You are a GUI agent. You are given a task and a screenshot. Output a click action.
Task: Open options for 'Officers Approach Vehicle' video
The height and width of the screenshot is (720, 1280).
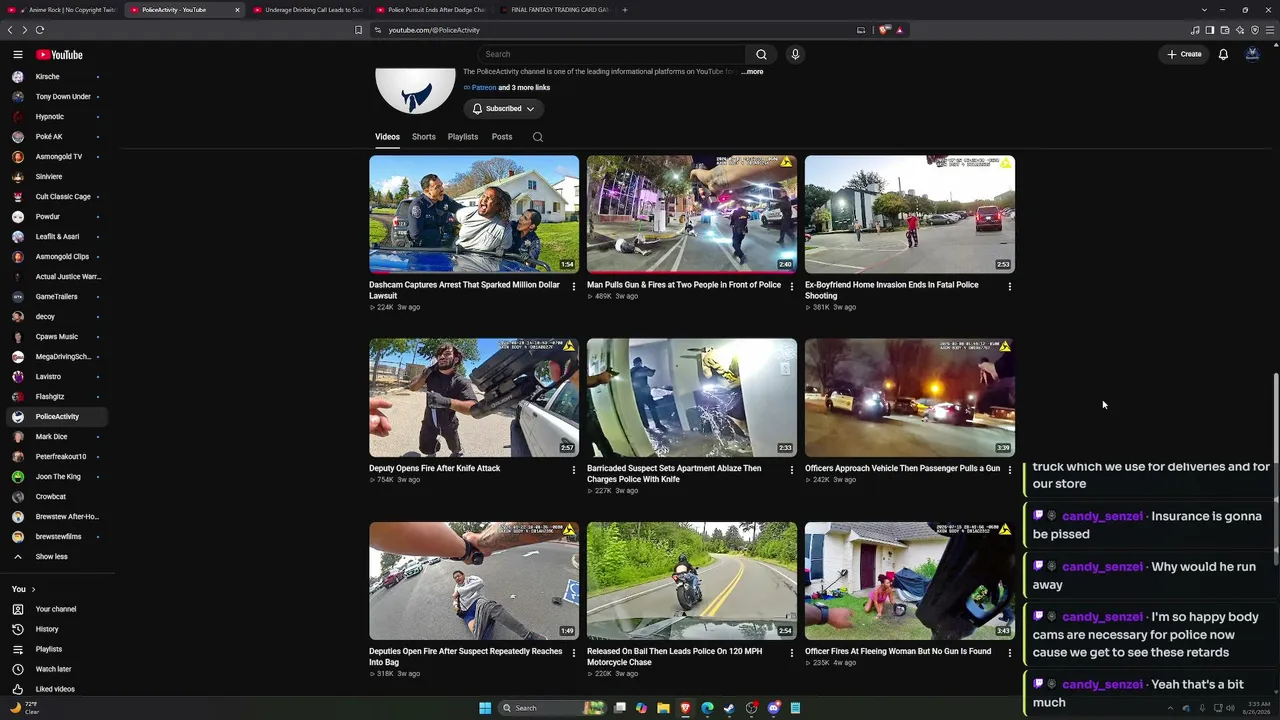(x=1010, y=470)
